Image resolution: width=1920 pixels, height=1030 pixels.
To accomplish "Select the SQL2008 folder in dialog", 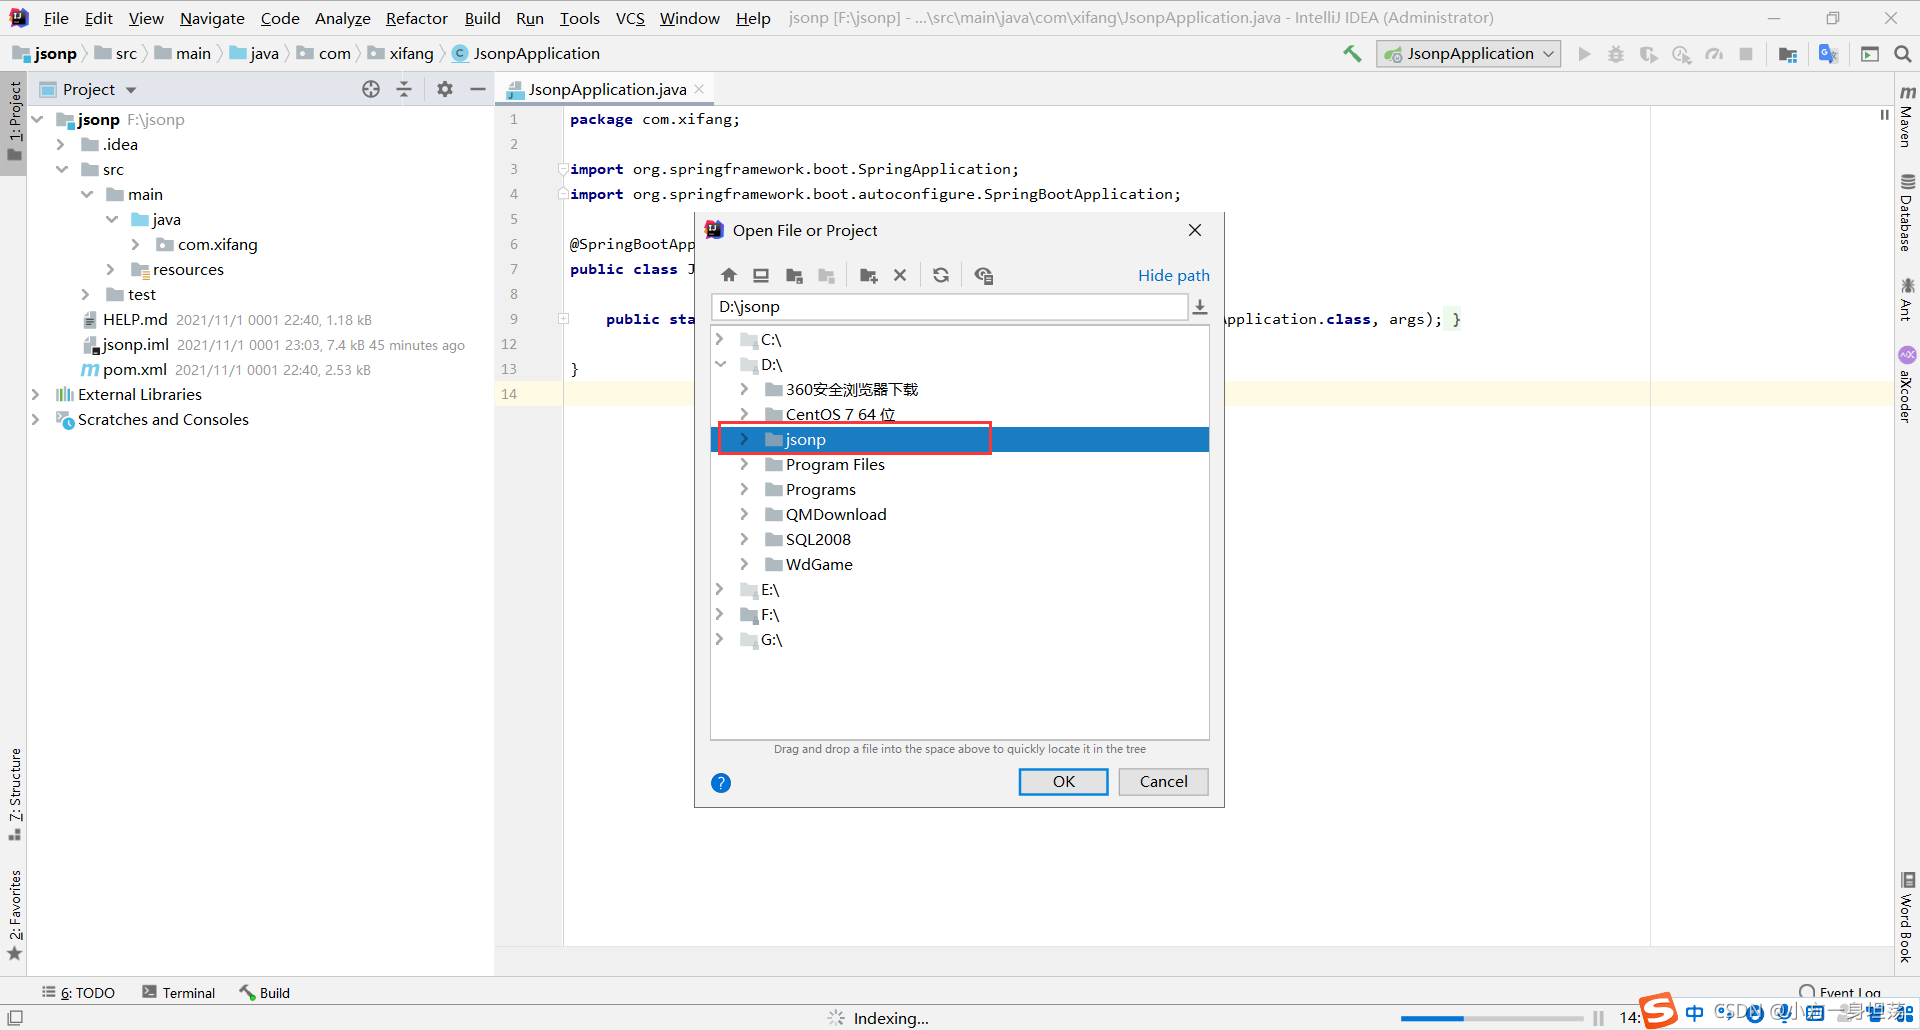I will tap(817, 539).
